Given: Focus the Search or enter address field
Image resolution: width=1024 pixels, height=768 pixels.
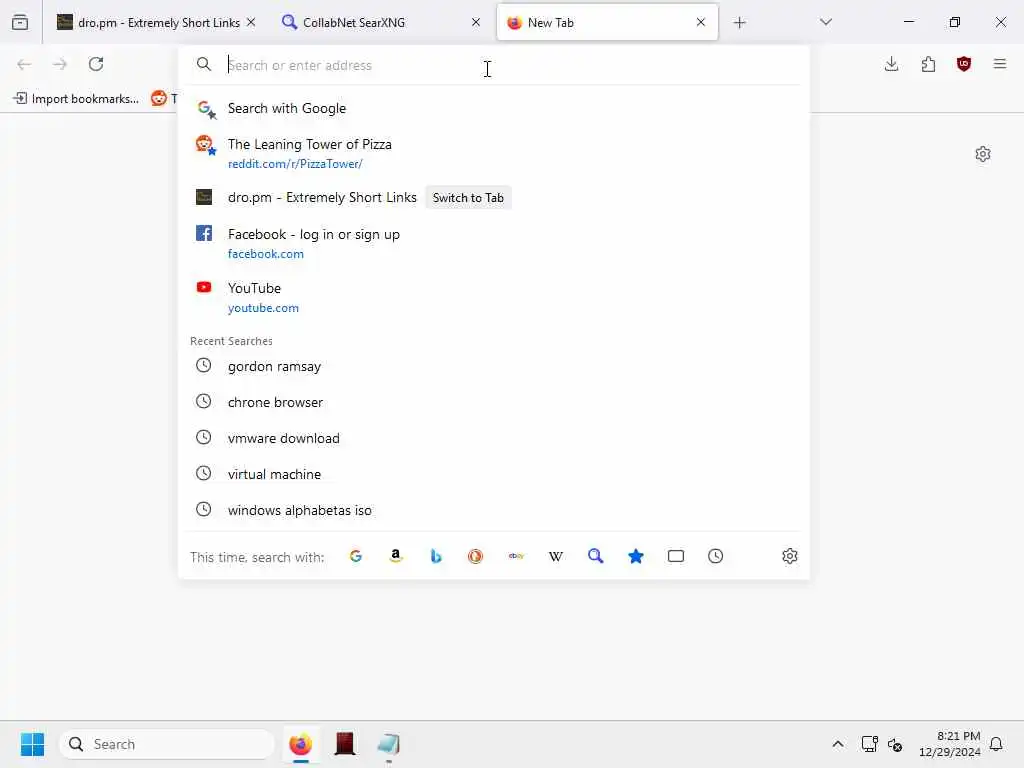Looking at the screenshot, I should pyautogui.click(x=494, y=65).
